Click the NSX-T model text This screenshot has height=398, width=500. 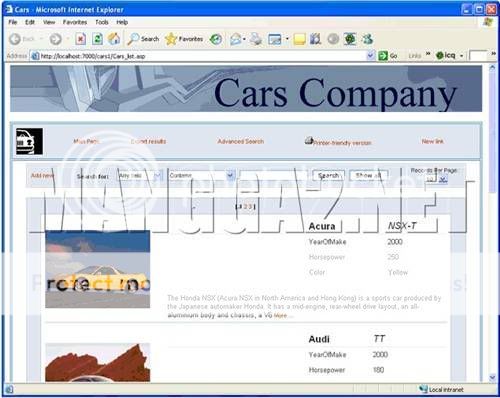point(402,226)
